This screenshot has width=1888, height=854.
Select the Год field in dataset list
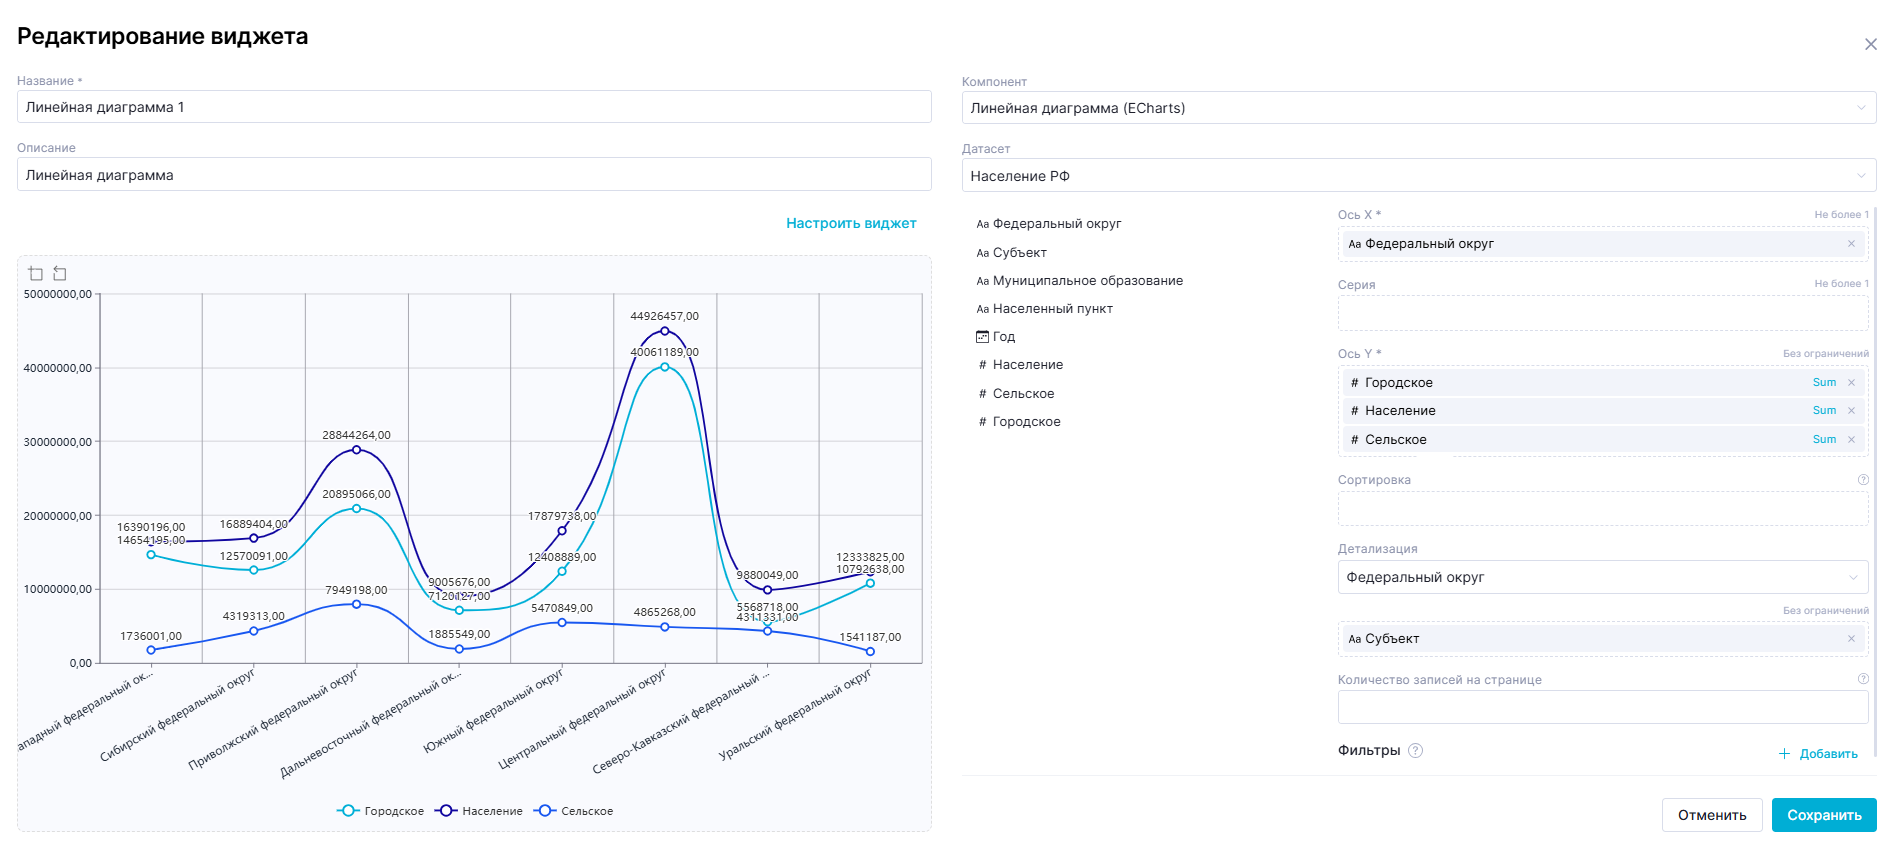point(1003,337)
